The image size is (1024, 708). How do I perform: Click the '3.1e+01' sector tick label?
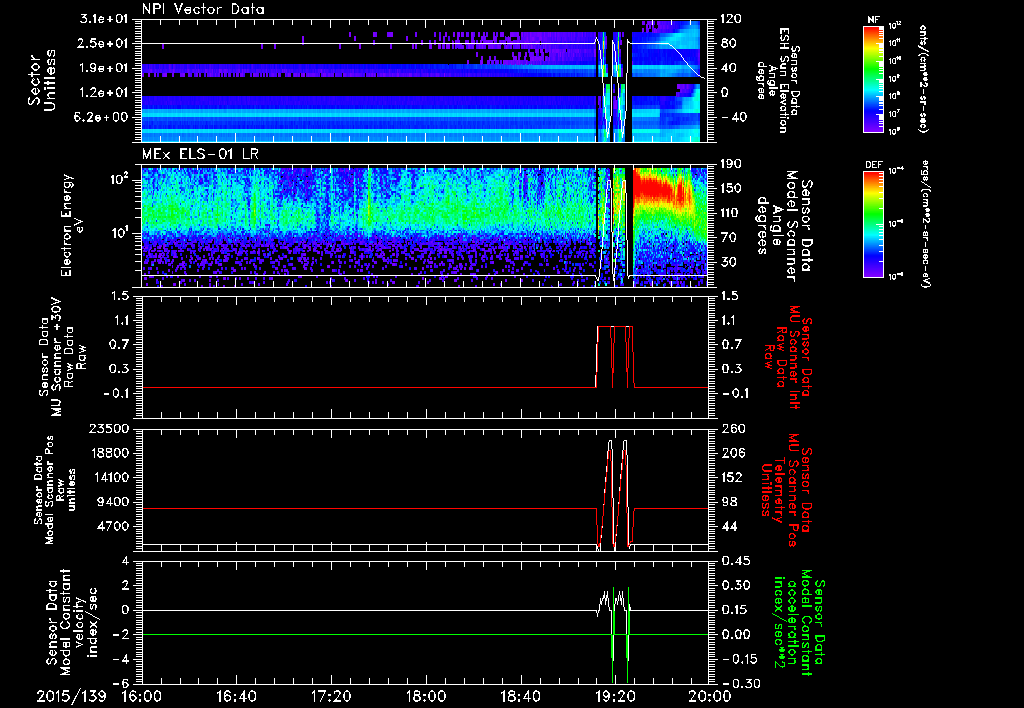click(x=103, y=19)
